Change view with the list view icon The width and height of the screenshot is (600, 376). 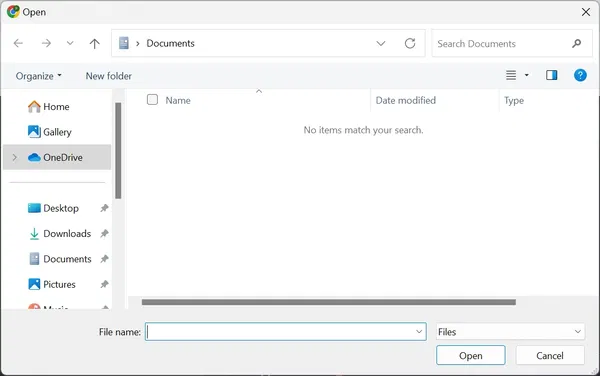point(511,75)
